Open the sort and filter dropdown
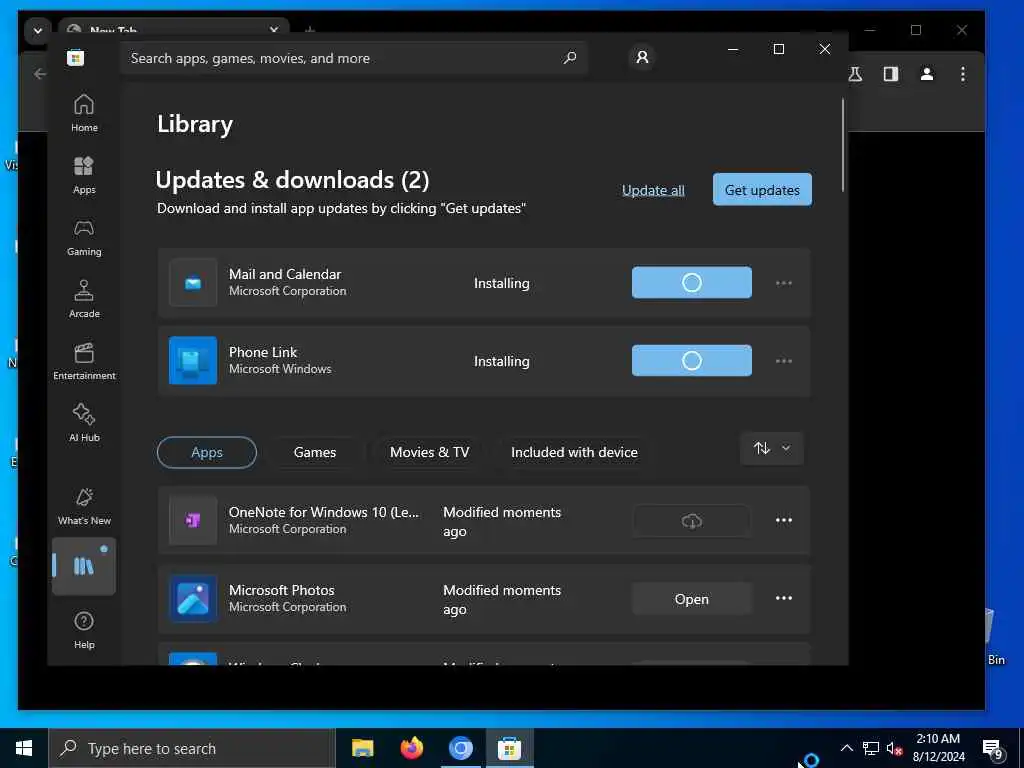Viewport: 1024px width, 768px height. click(772, 449)
